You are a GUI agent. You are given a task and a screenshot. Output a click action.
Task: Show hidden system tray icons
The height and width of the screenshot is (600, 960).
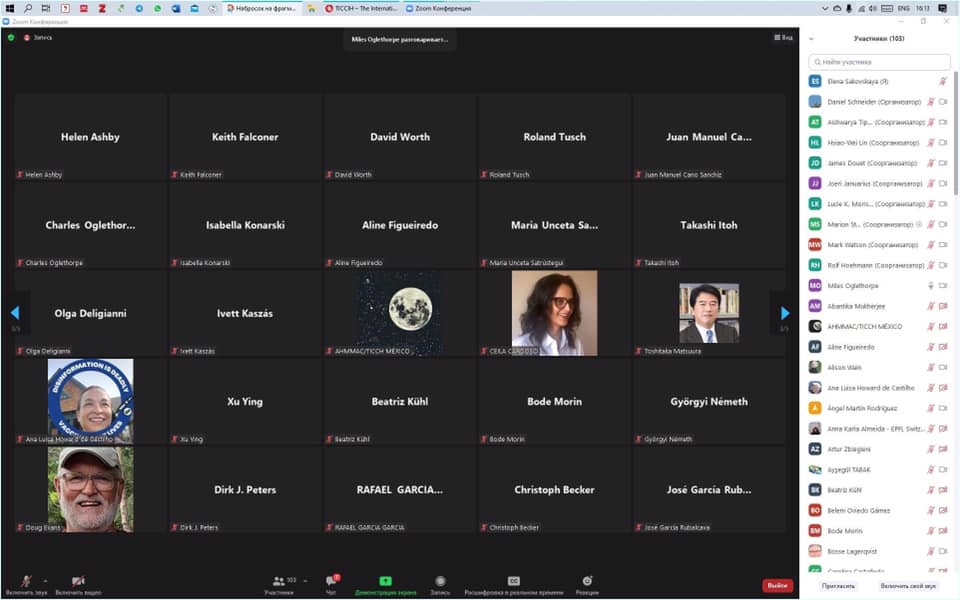825,9
